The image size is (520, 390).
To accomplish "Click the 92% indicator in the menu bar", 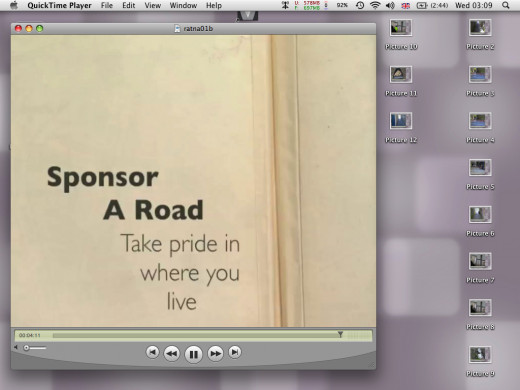I will pos(342,5).
